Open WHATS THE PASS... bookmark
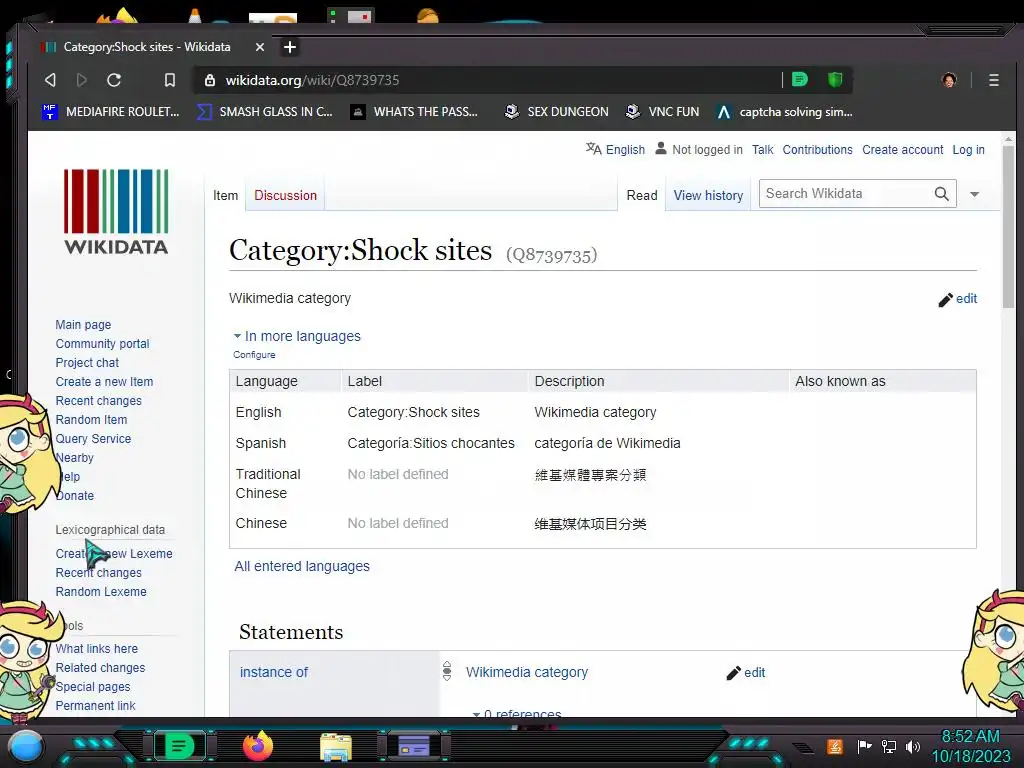The height and width of the screenshot is (768, 1024). (x=414, y=112)
